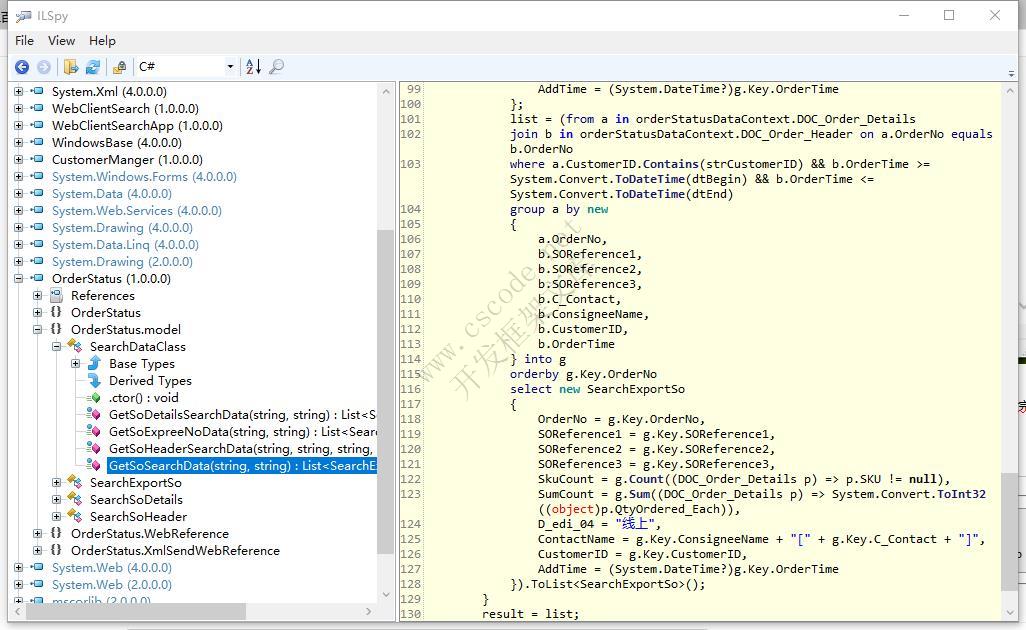Image resolution: width=1026 pixels, height=630 pixels.
Task: Expand the SearchExportSo class node
Action: [x=57, y=483]
